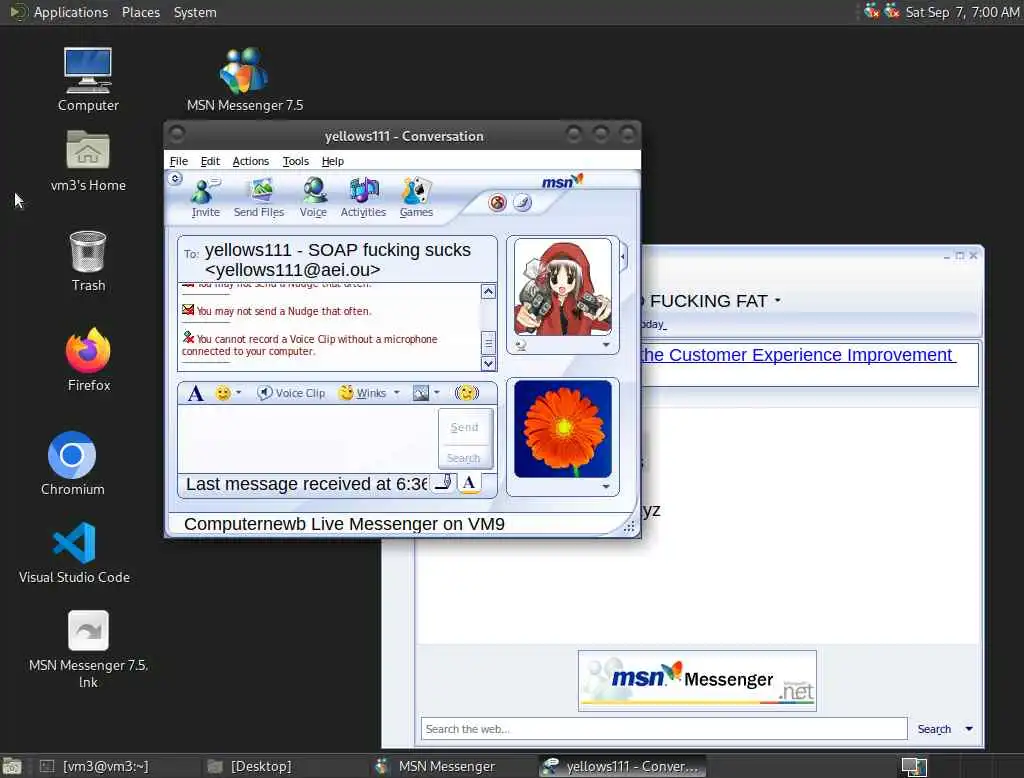Click the Block contact round icon
Image resolution: width=1024 pixels, height=778 pixels.
pyautogui.click(x=498, y=203)
